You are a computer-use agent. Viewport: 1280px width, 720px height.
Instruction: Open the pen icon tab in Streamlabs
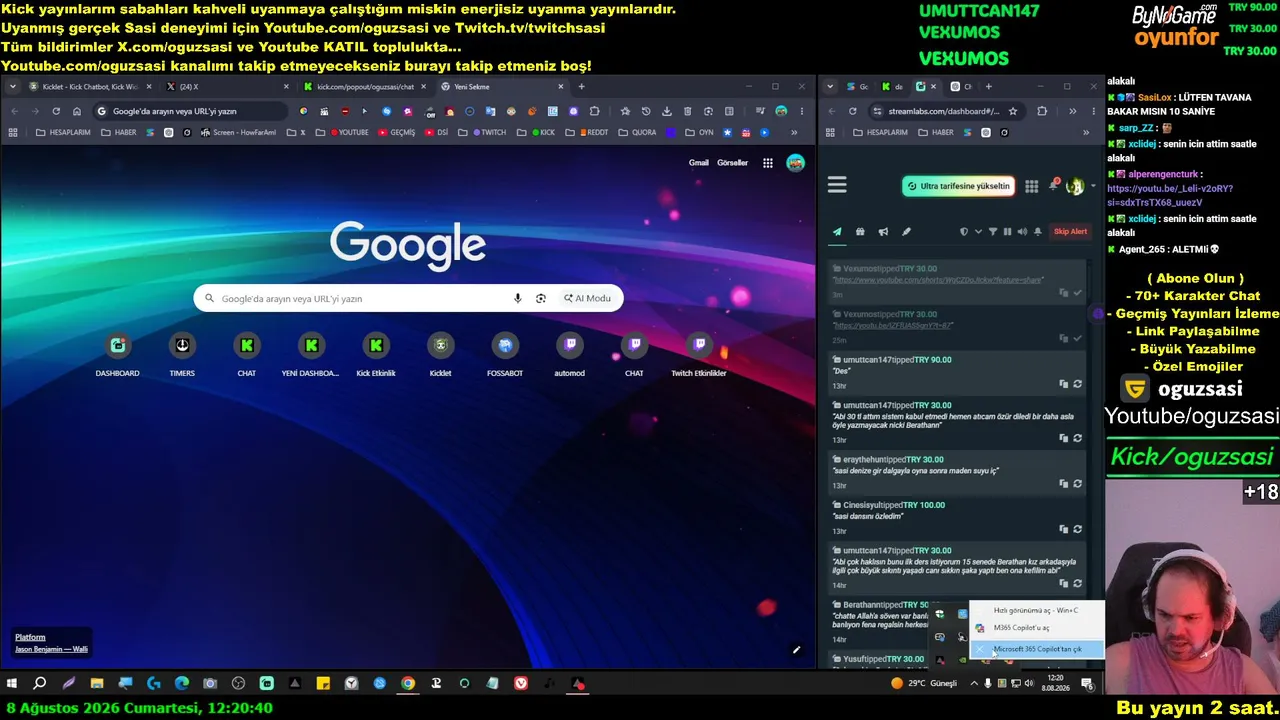click(x=906, y=232)
